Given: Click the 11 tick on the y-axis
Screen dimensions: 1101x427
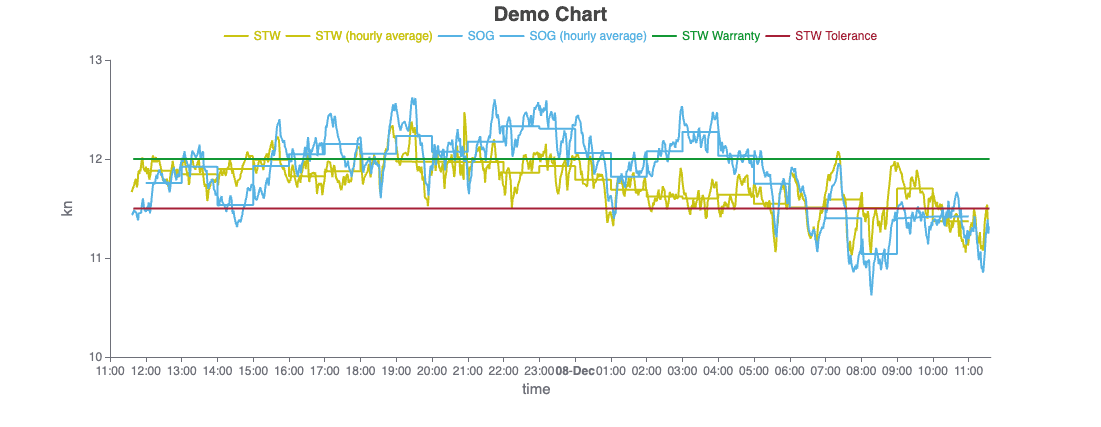Looking at the screenshot, I should click(x=98, y=258).
